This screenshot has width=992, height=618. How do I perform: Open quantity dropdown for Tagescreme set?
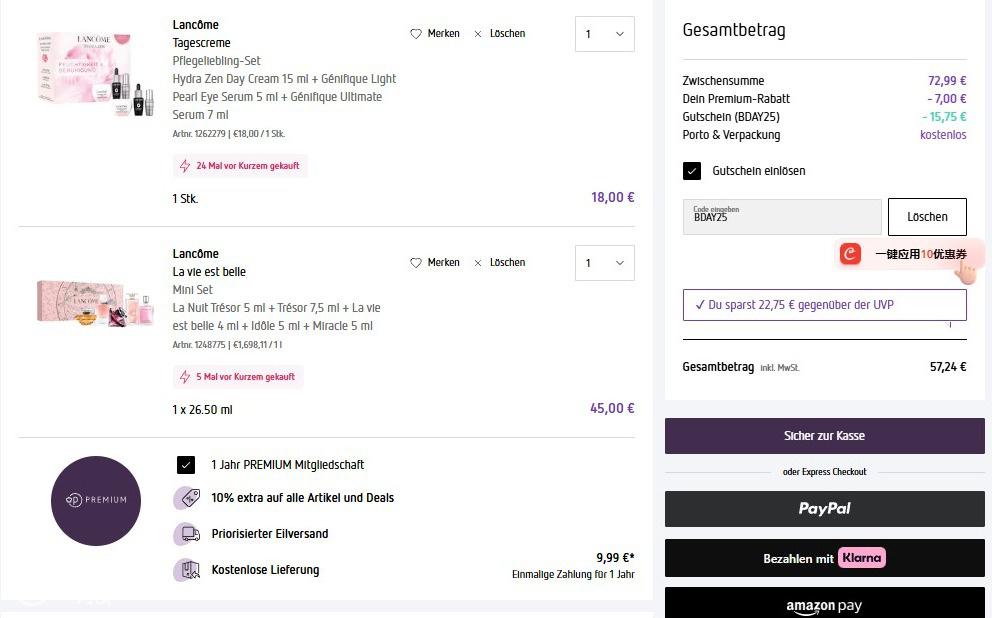pyautogui.click(x=604, y=34)
